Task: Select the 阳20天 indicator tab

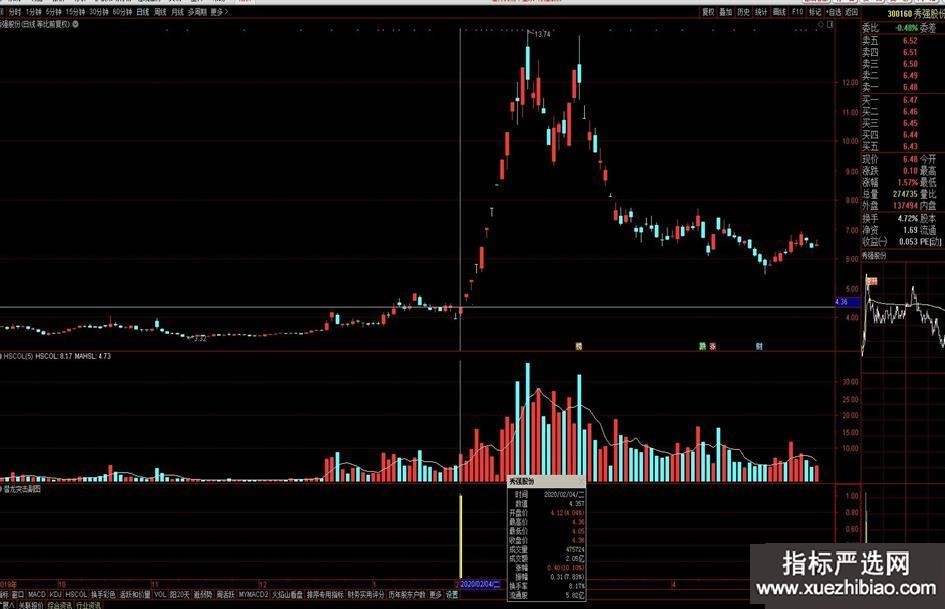Action: coord(180,595)
